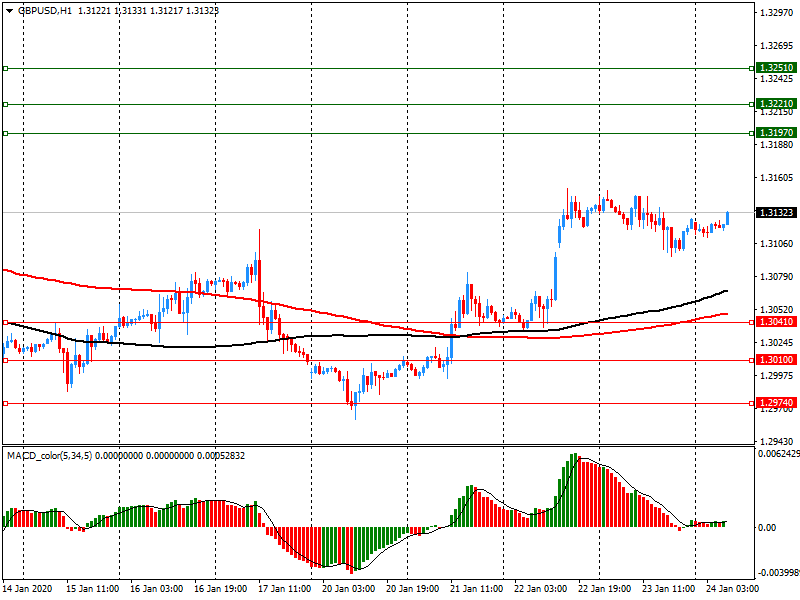This screenshot has width=800, height=600.
Task: Select the 1.30100 red line handle
Action: point(5,360)
